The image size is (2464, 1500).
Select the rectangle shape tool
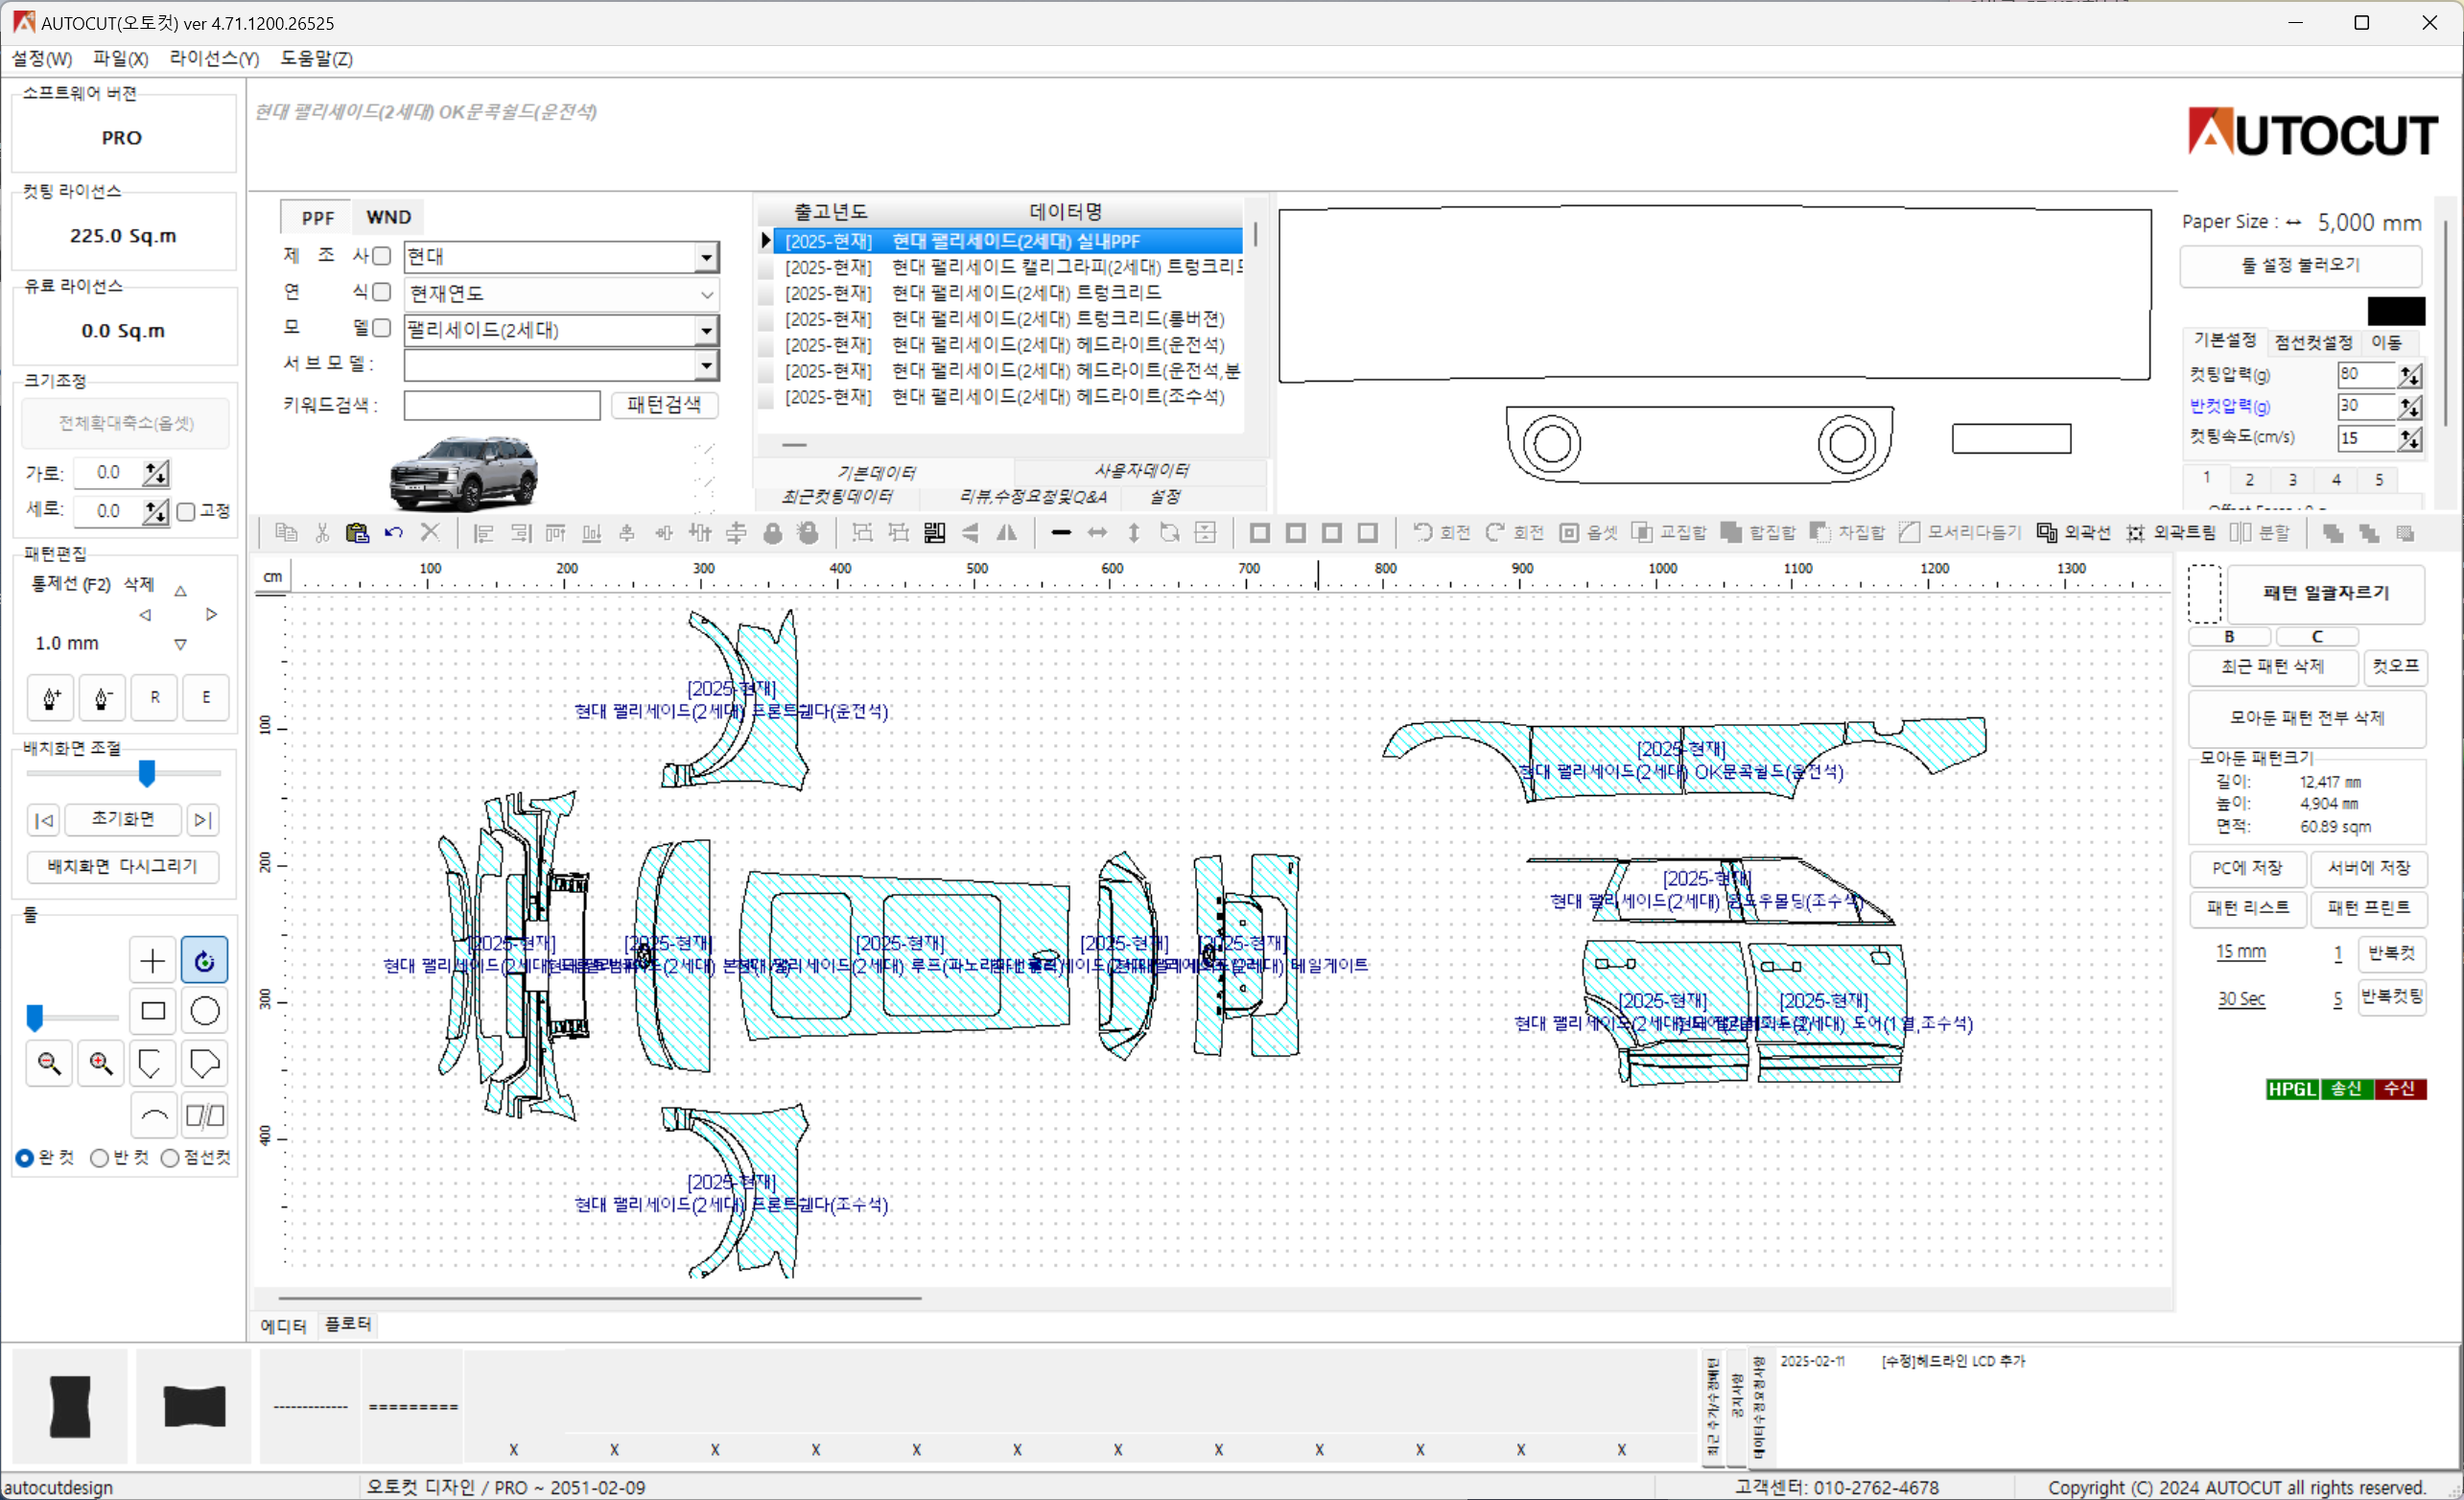point(153,1011)
